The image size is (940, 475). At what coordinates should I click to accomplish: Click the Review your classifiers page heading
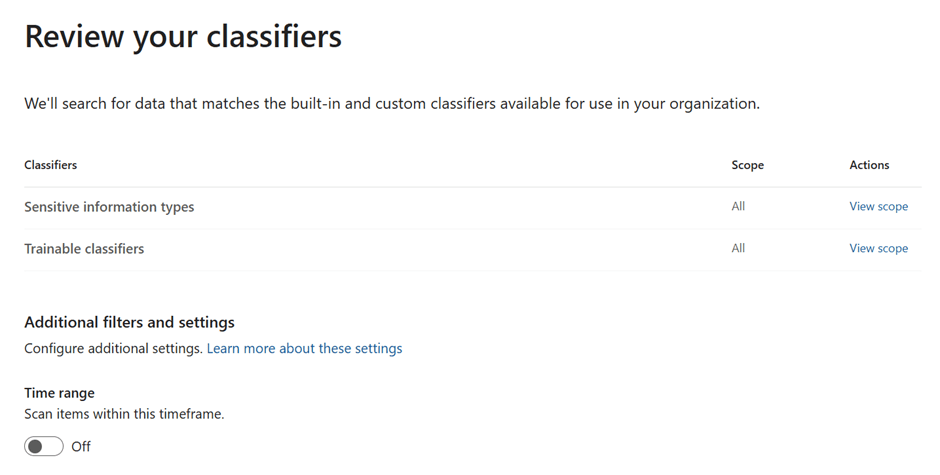point(183,37)
